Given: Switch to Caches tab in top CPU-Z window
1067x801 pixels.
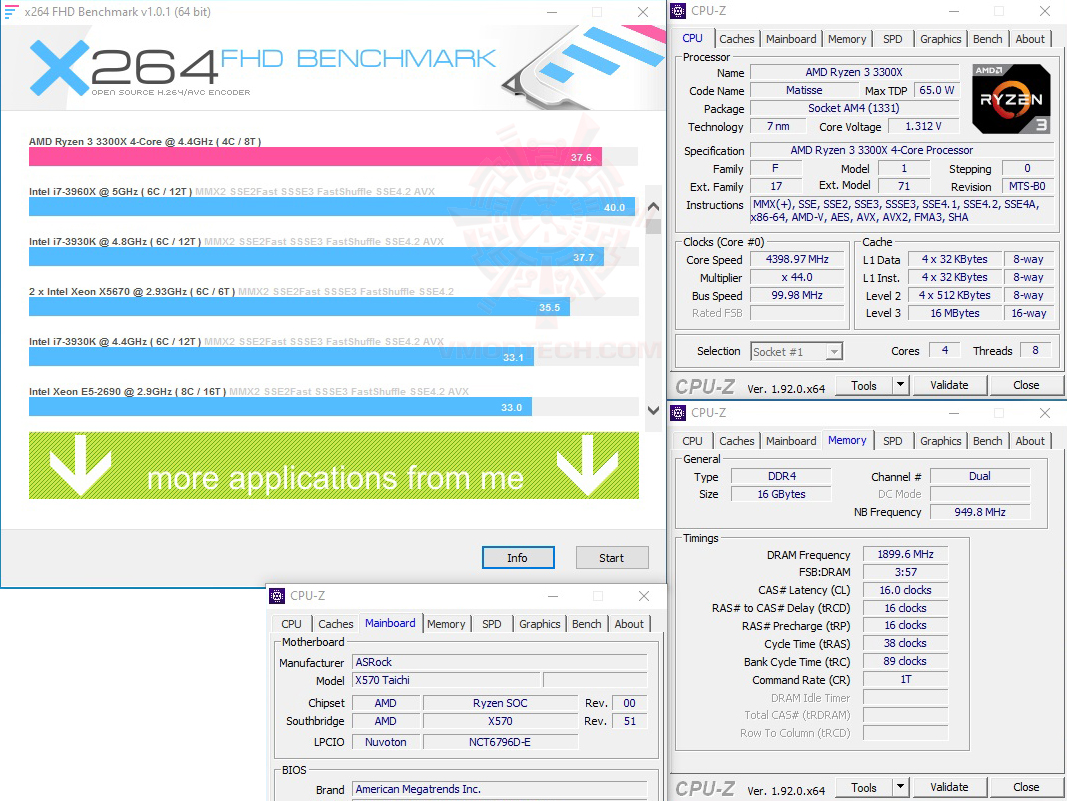Looking at the screenshot, I should (x=736, y=39).
